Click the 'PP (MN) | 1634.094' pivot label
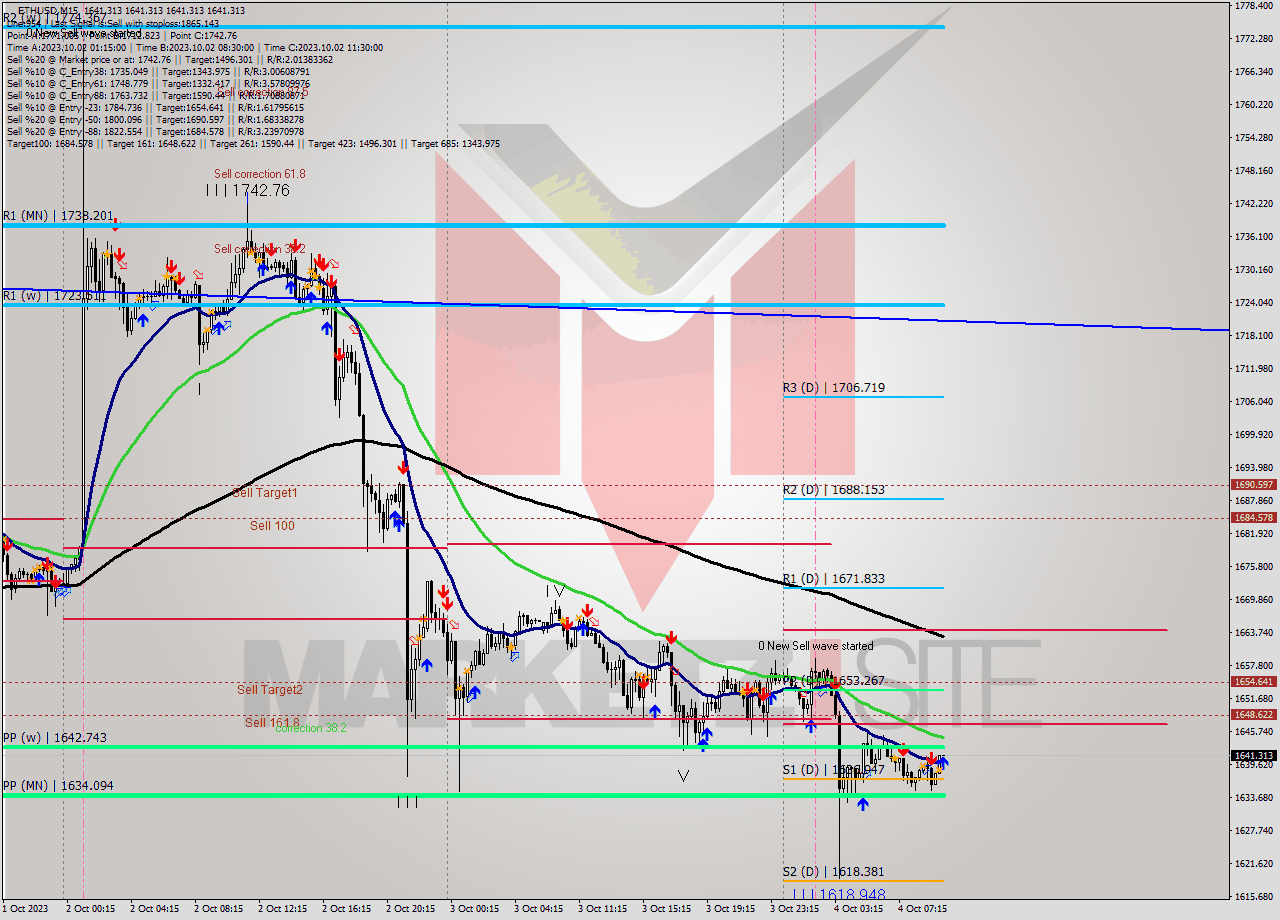 [57, 785]
